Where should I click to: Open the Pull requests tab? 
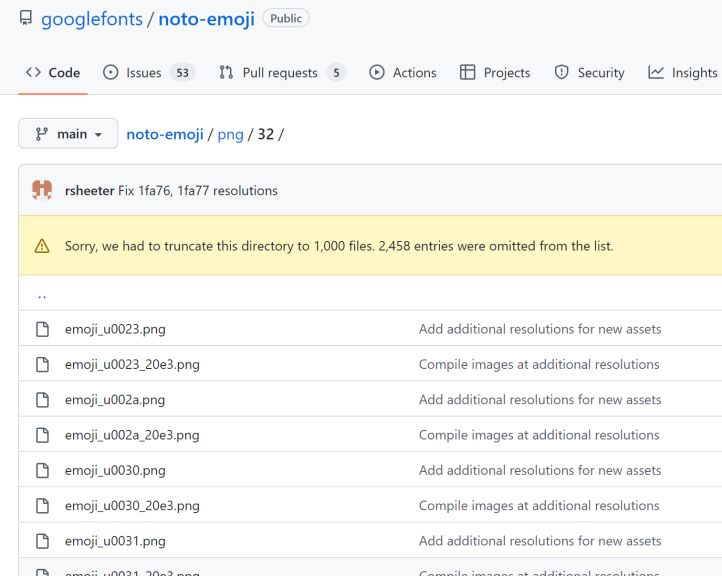pyautogui.click(x=282, y=73)
